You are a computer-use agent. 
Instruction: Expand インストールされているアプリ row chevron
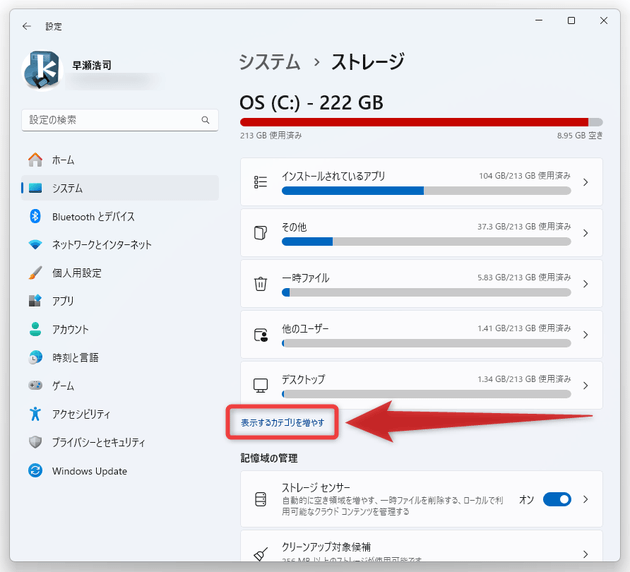(x=585, y=182)
